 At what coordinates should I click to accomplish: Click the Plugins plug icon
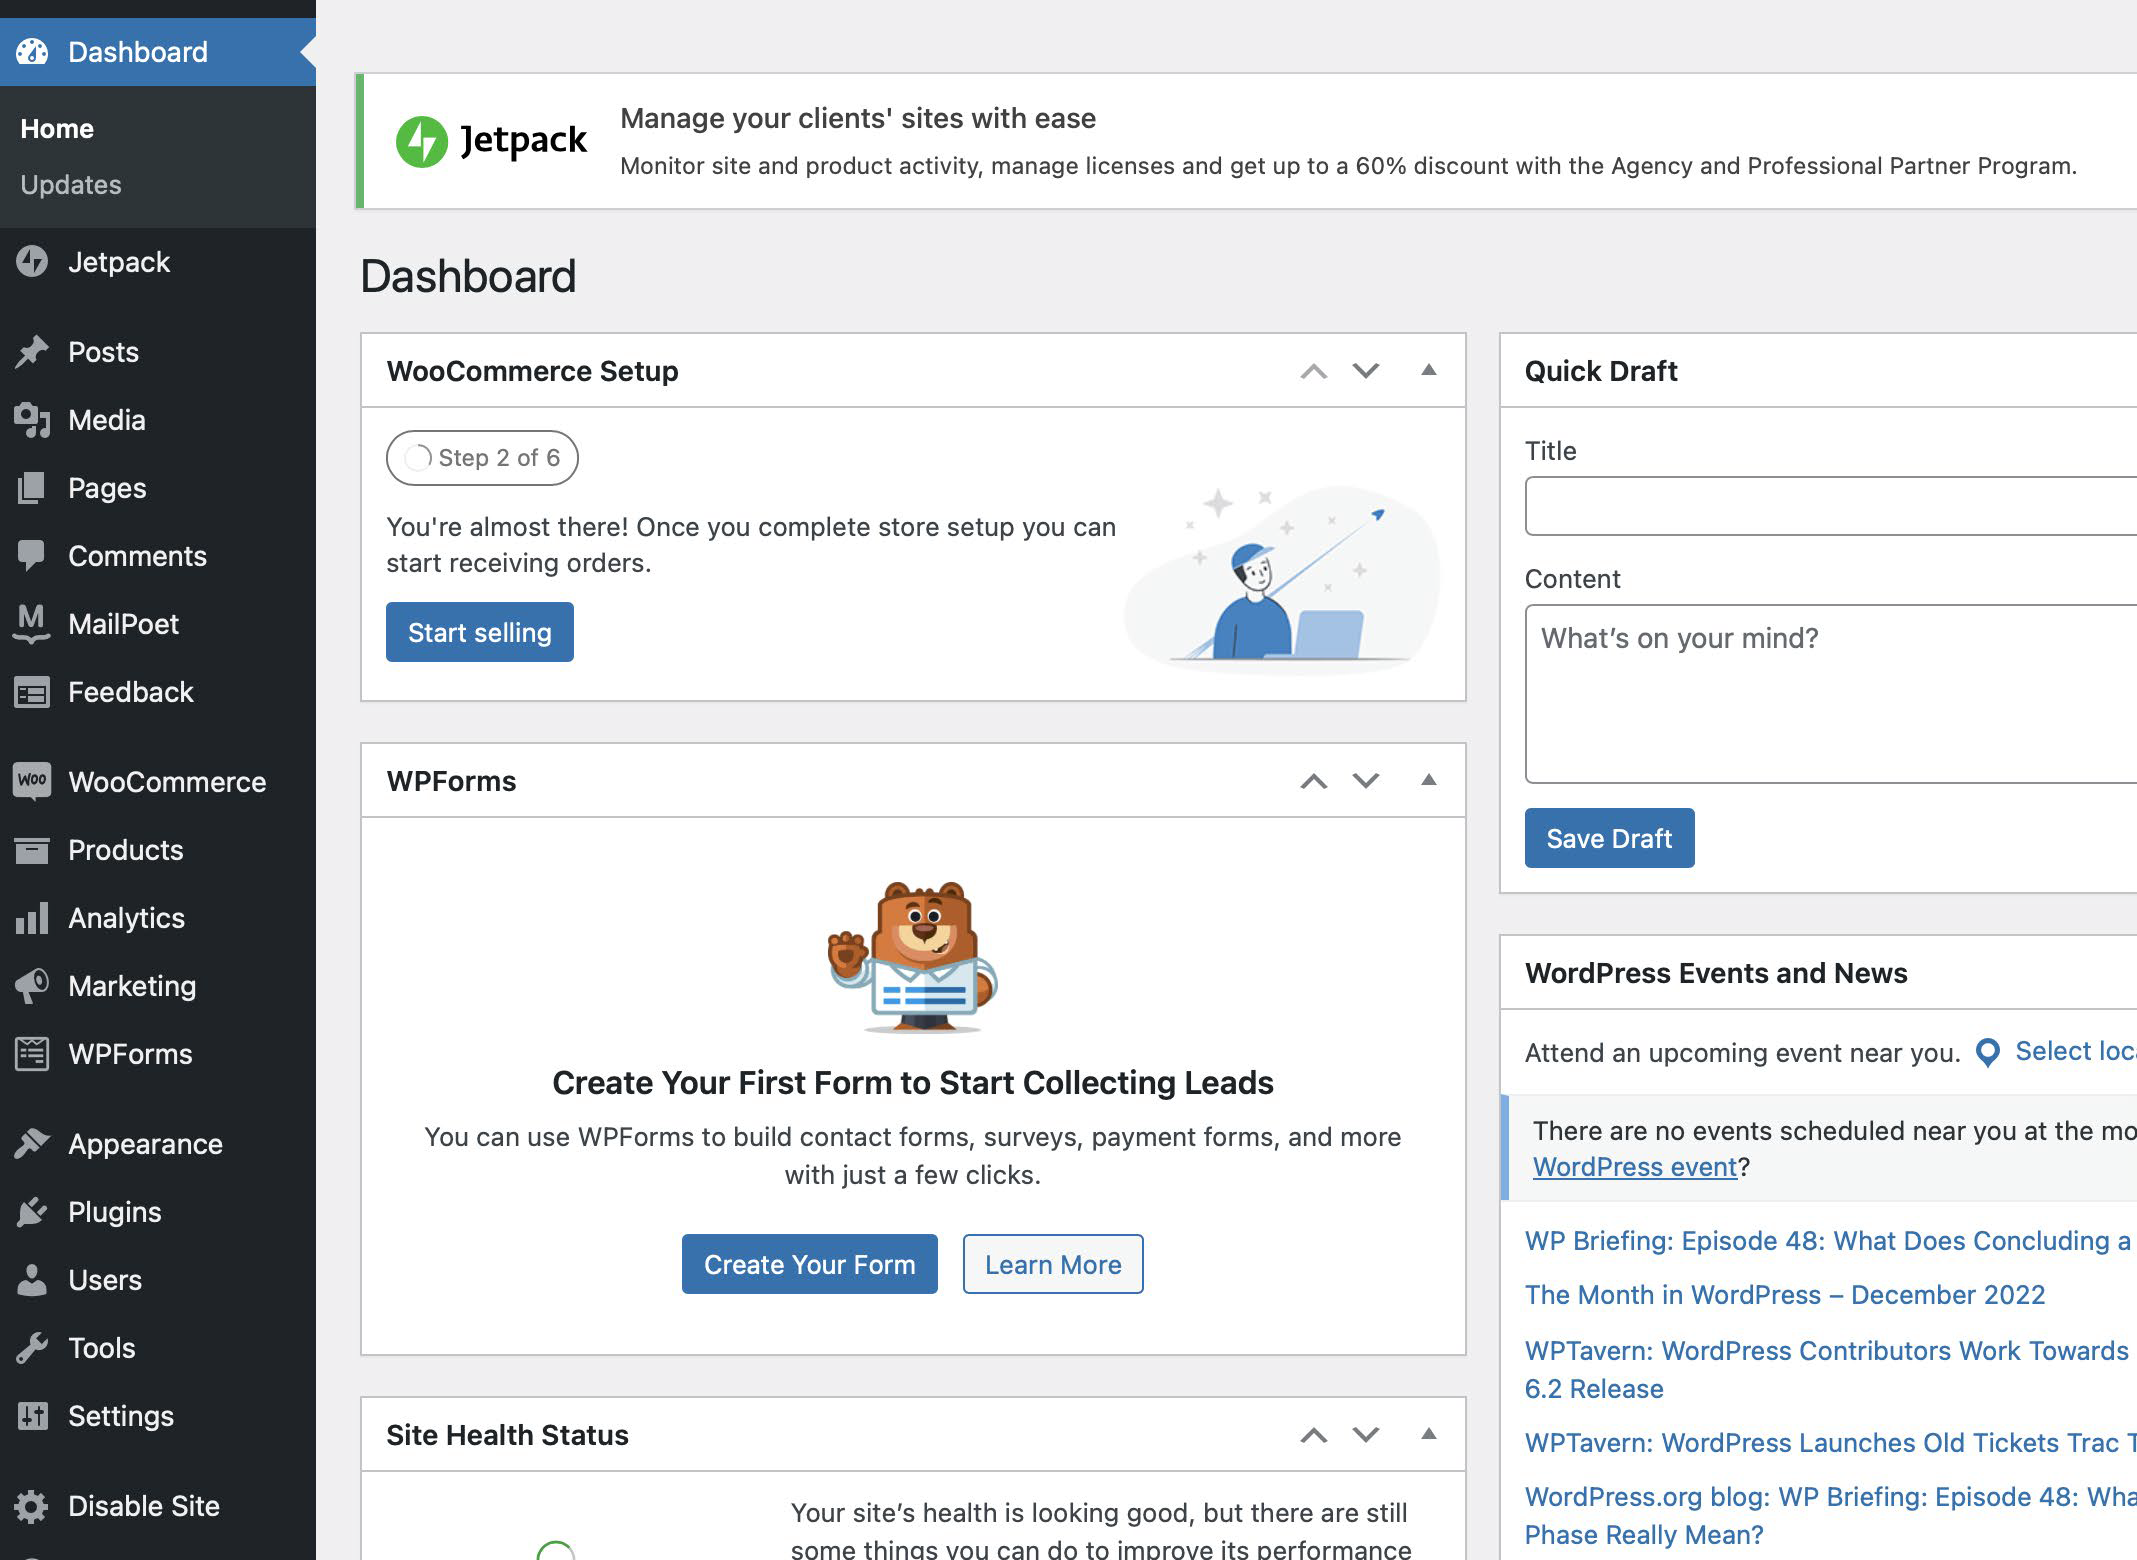click(32, 1212)
